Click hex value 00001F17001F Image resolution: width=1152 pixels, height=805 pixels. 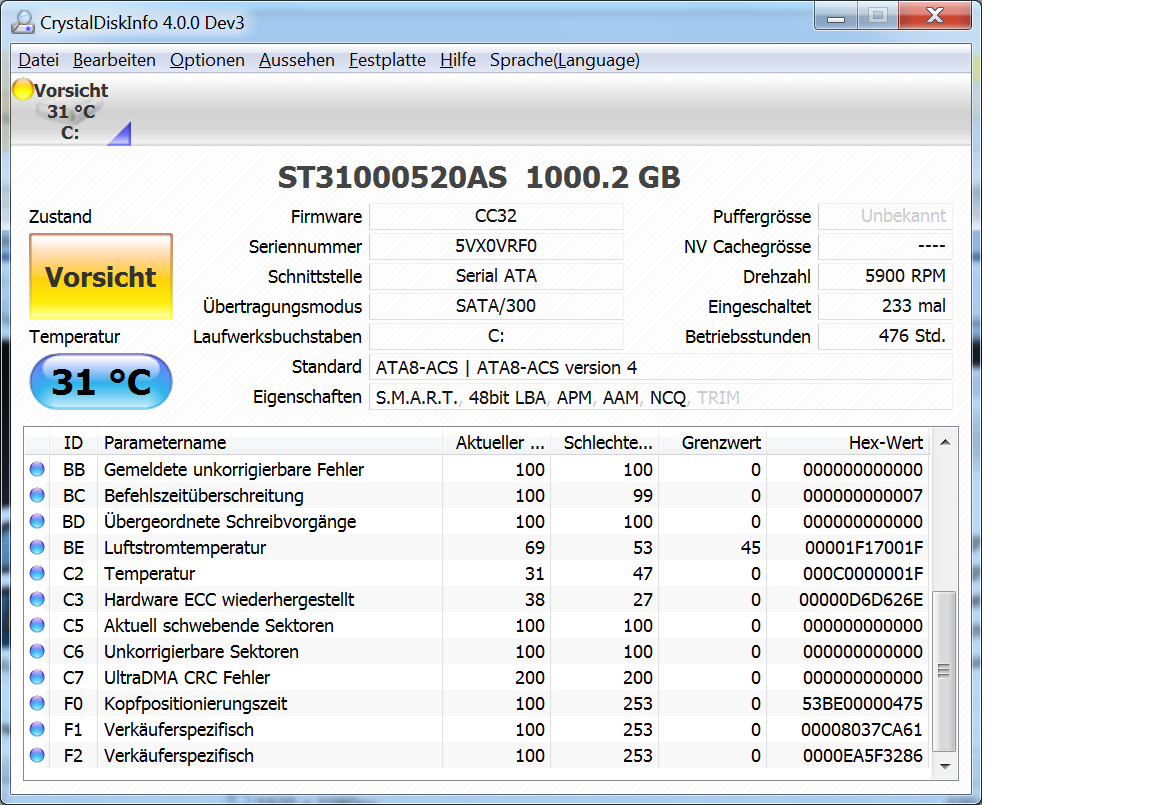click(x=864, y=548)
